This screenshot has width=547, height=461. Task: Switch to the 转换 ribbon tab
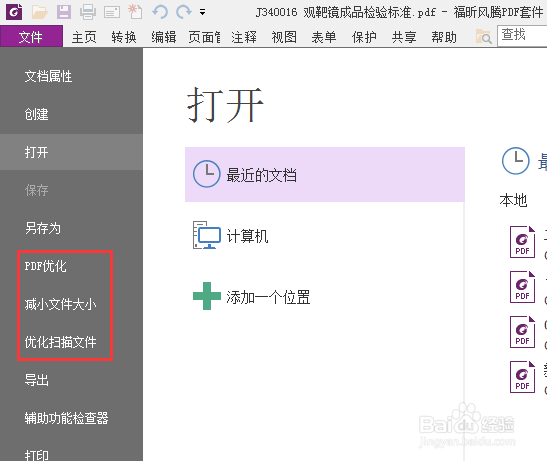(124, 37)
